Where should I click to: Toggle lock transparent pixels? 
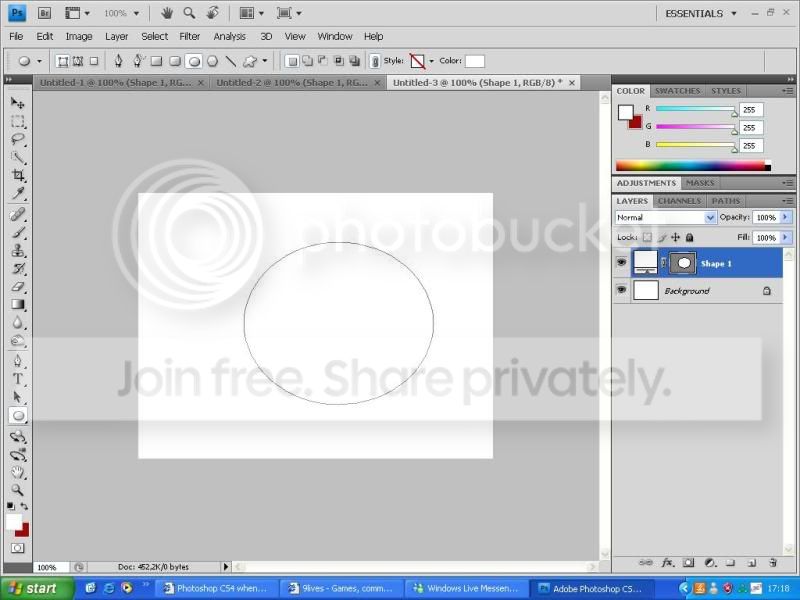click(647, 237)
